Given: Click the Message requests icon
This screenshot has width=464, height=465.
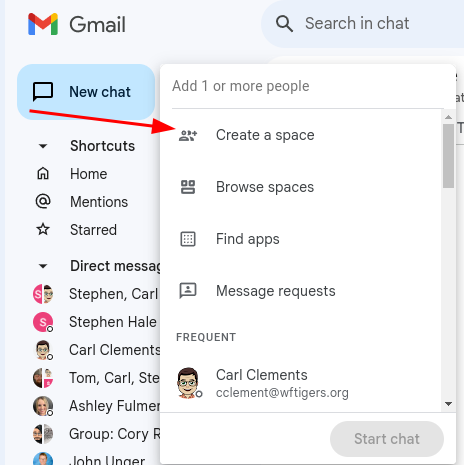Looking at the screenshot, I should pos(188,291).
